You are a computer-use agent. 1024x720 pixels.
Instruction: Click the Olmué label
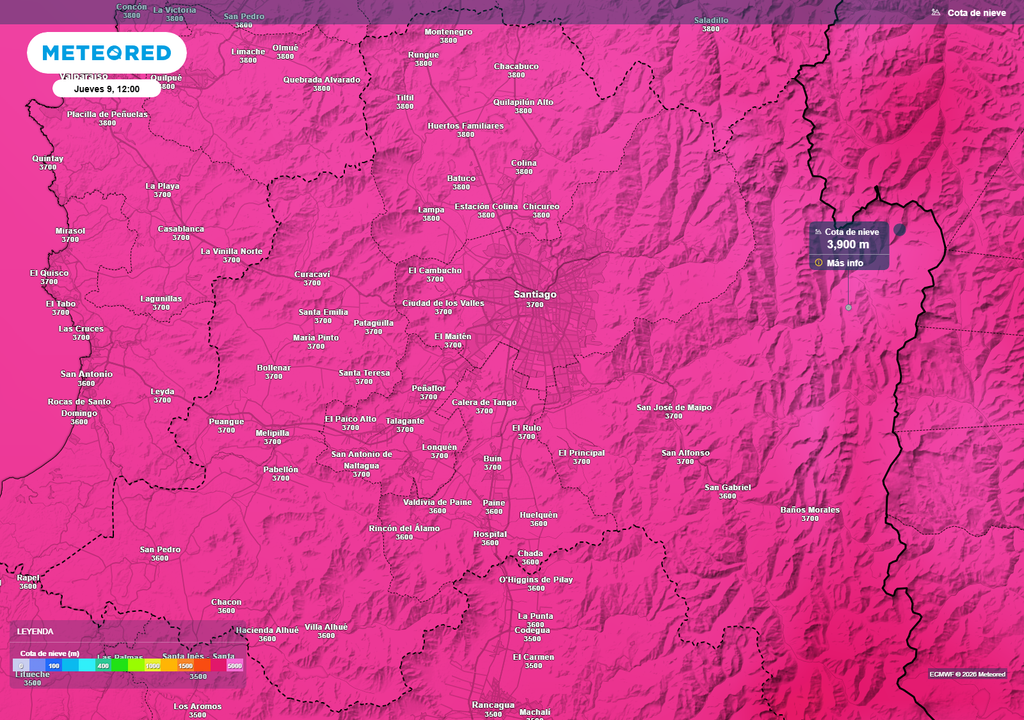[x=285, y=48]
